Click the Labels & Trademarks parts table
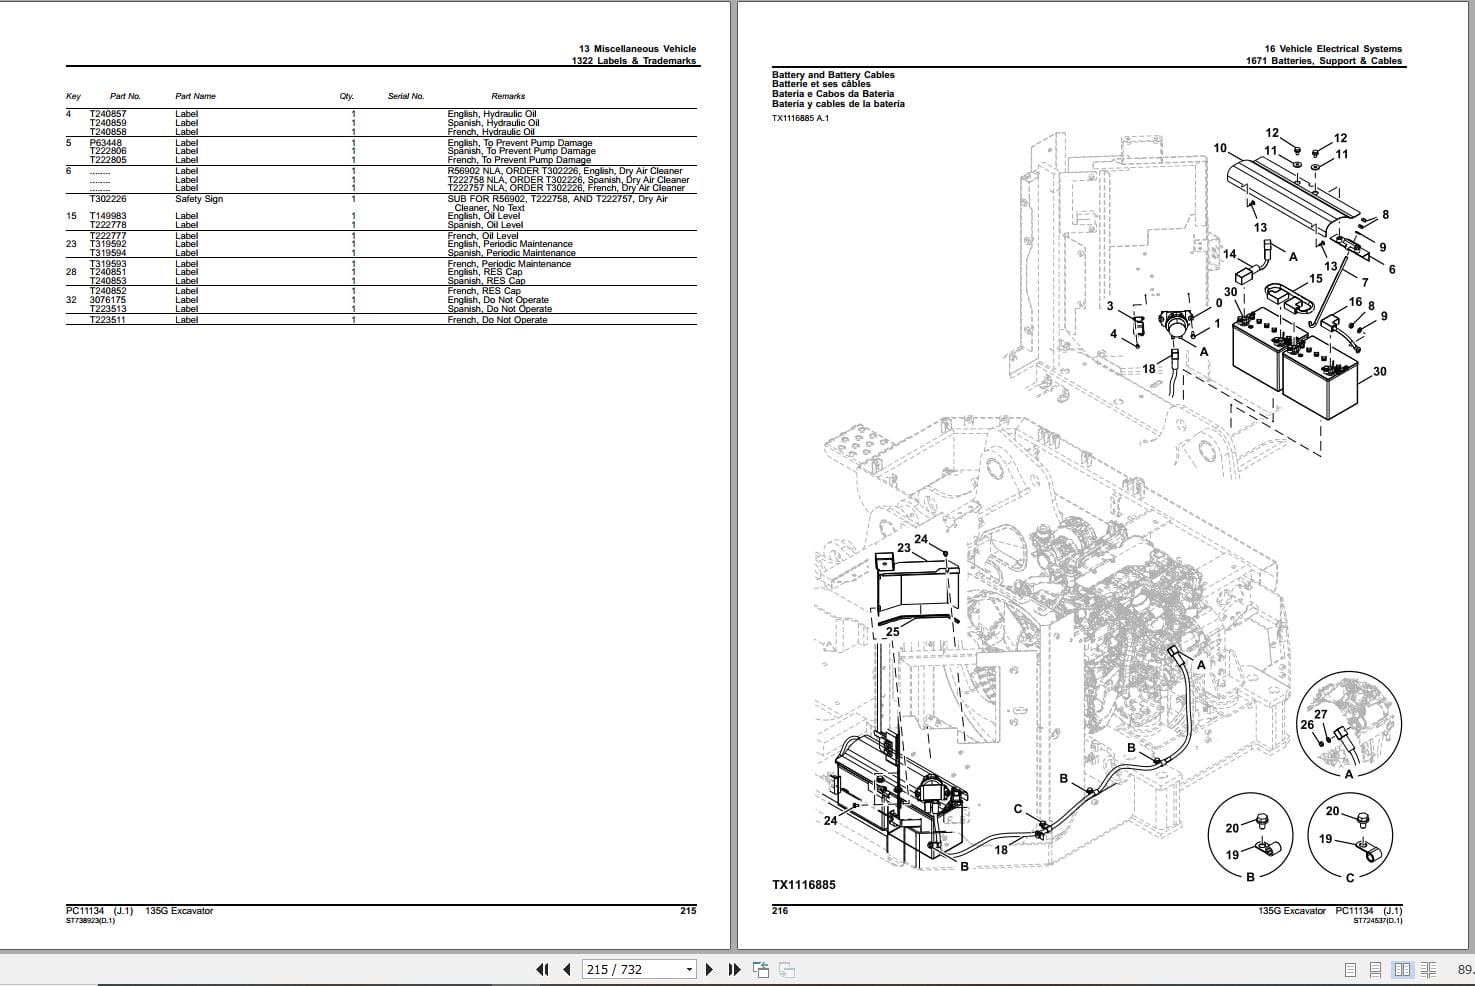The image size is (1475, 986). pyautogui.click(x=380, y=210)
